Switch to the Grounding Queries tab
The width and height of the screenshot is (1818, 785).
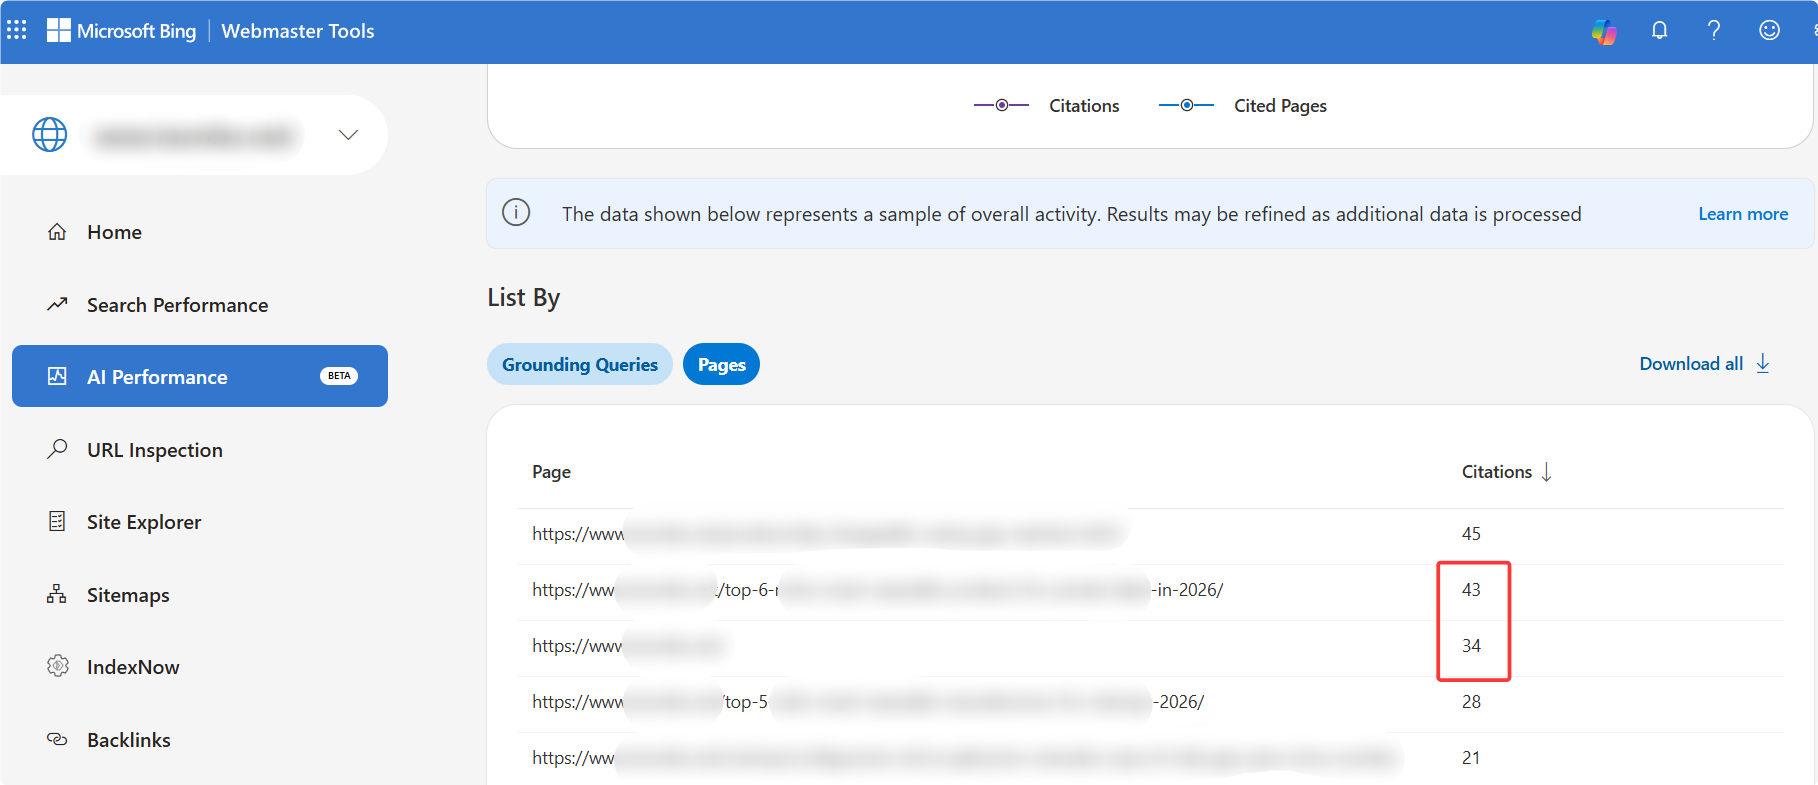tap(580, 365)
